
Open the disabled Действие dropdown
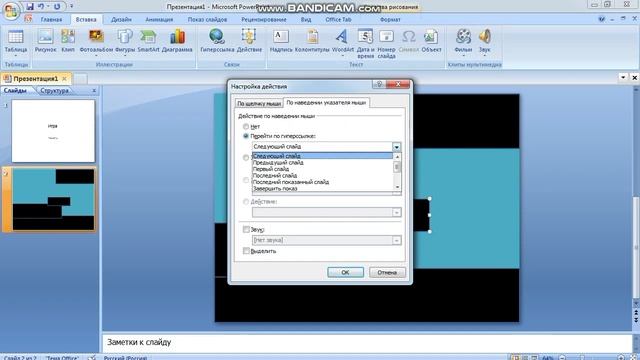[x=396, y=212]
